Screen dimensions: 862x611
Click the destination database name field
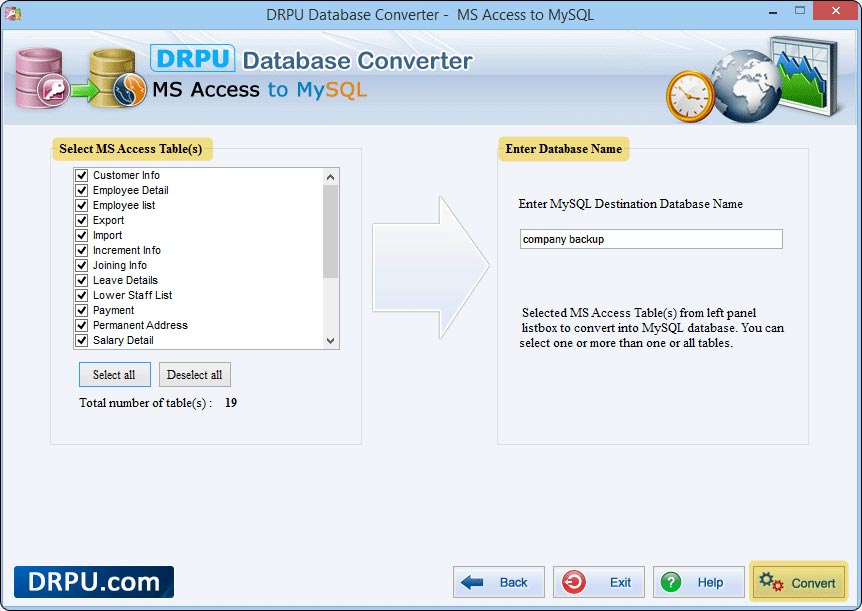651,239
